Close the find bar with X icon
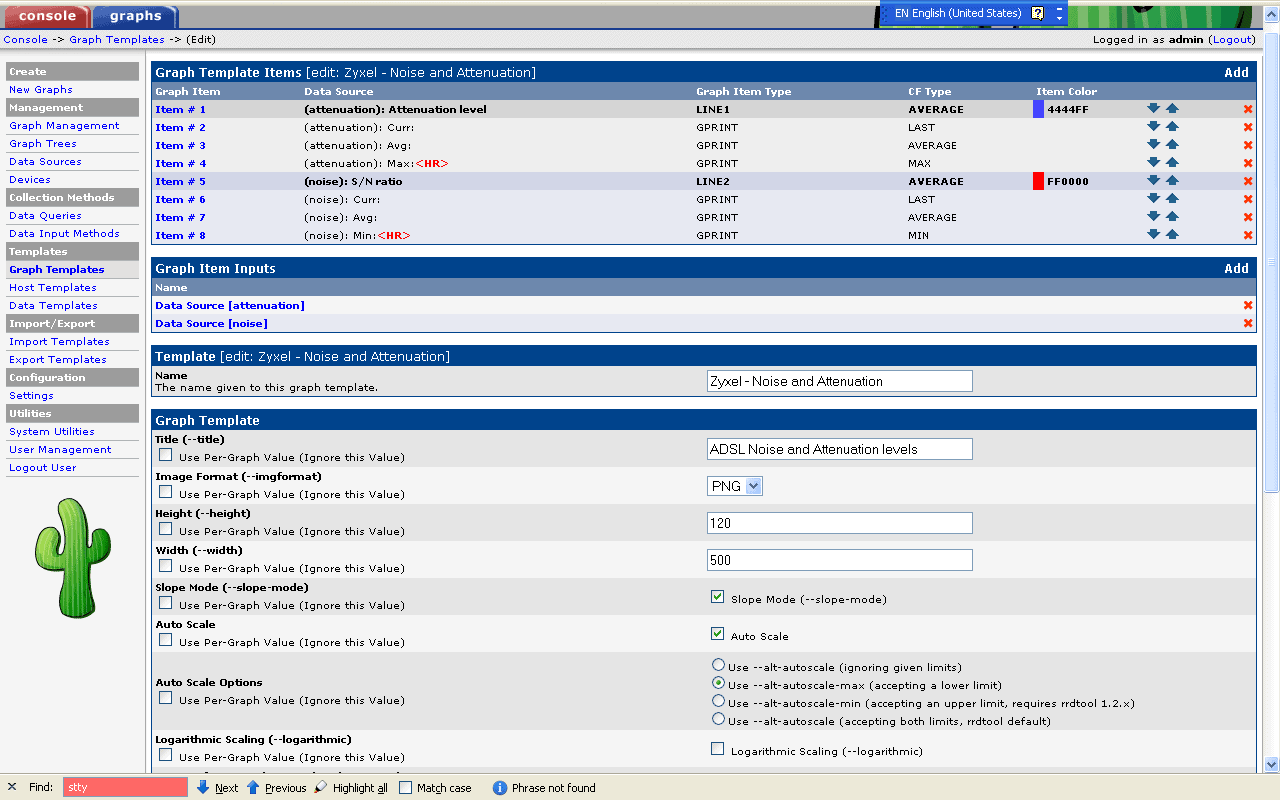Viewport: 1280px width, 800px height. pyautogui.click(x=12, y=787)
